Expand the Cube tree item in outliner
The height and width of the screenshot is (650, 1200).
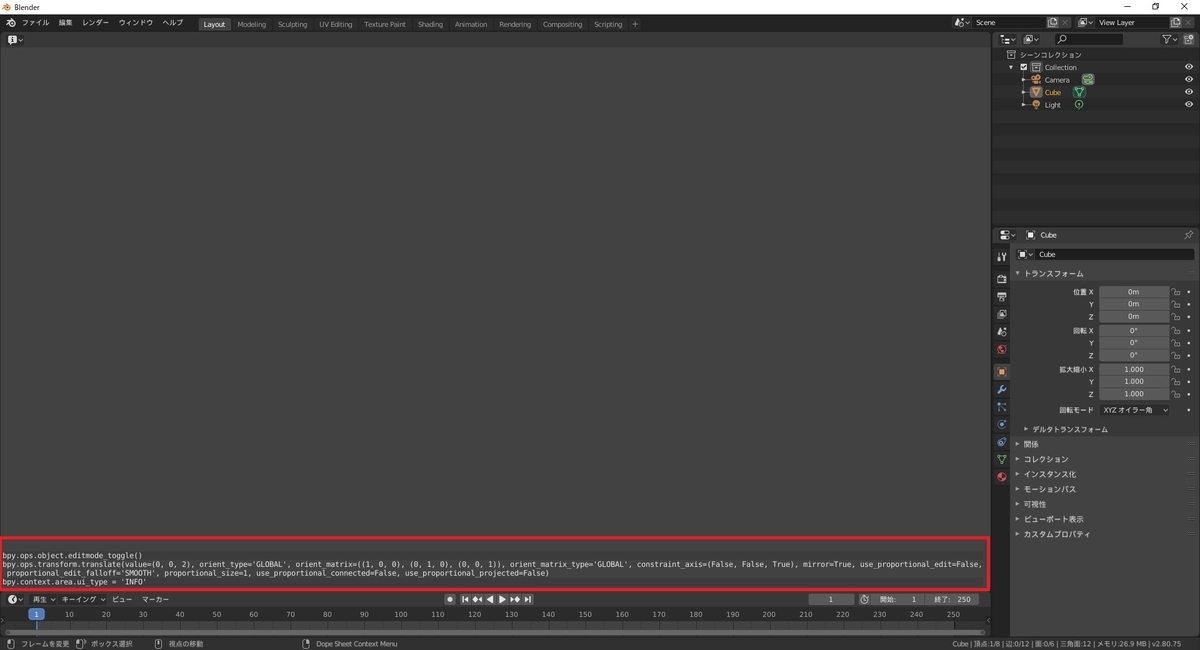pyautogui.click(x=1024, y=93)
